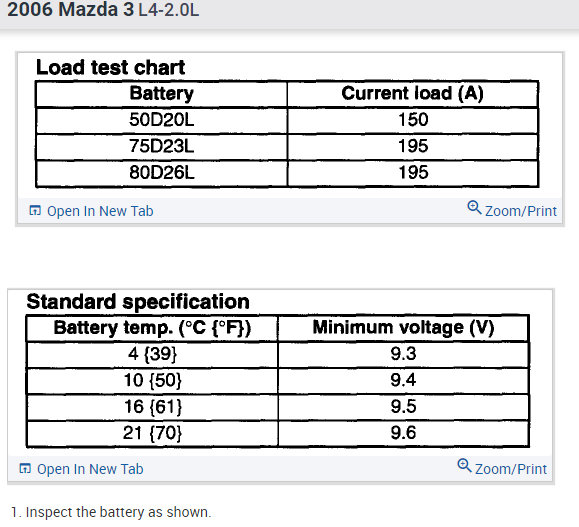579x527 pixels.
Task: Open Standard specification in new tab link
Action: point(90,469)
